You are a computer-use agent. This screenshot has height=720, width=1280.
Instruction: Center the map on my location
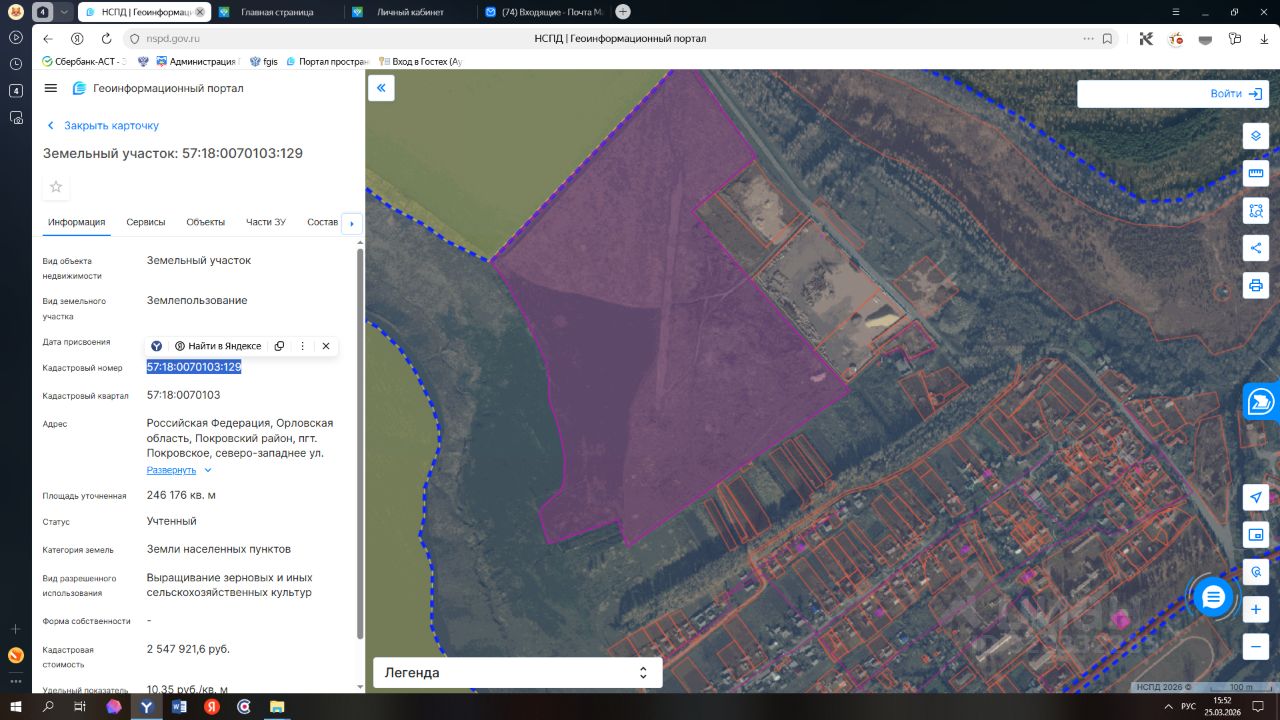[1256, 497]
